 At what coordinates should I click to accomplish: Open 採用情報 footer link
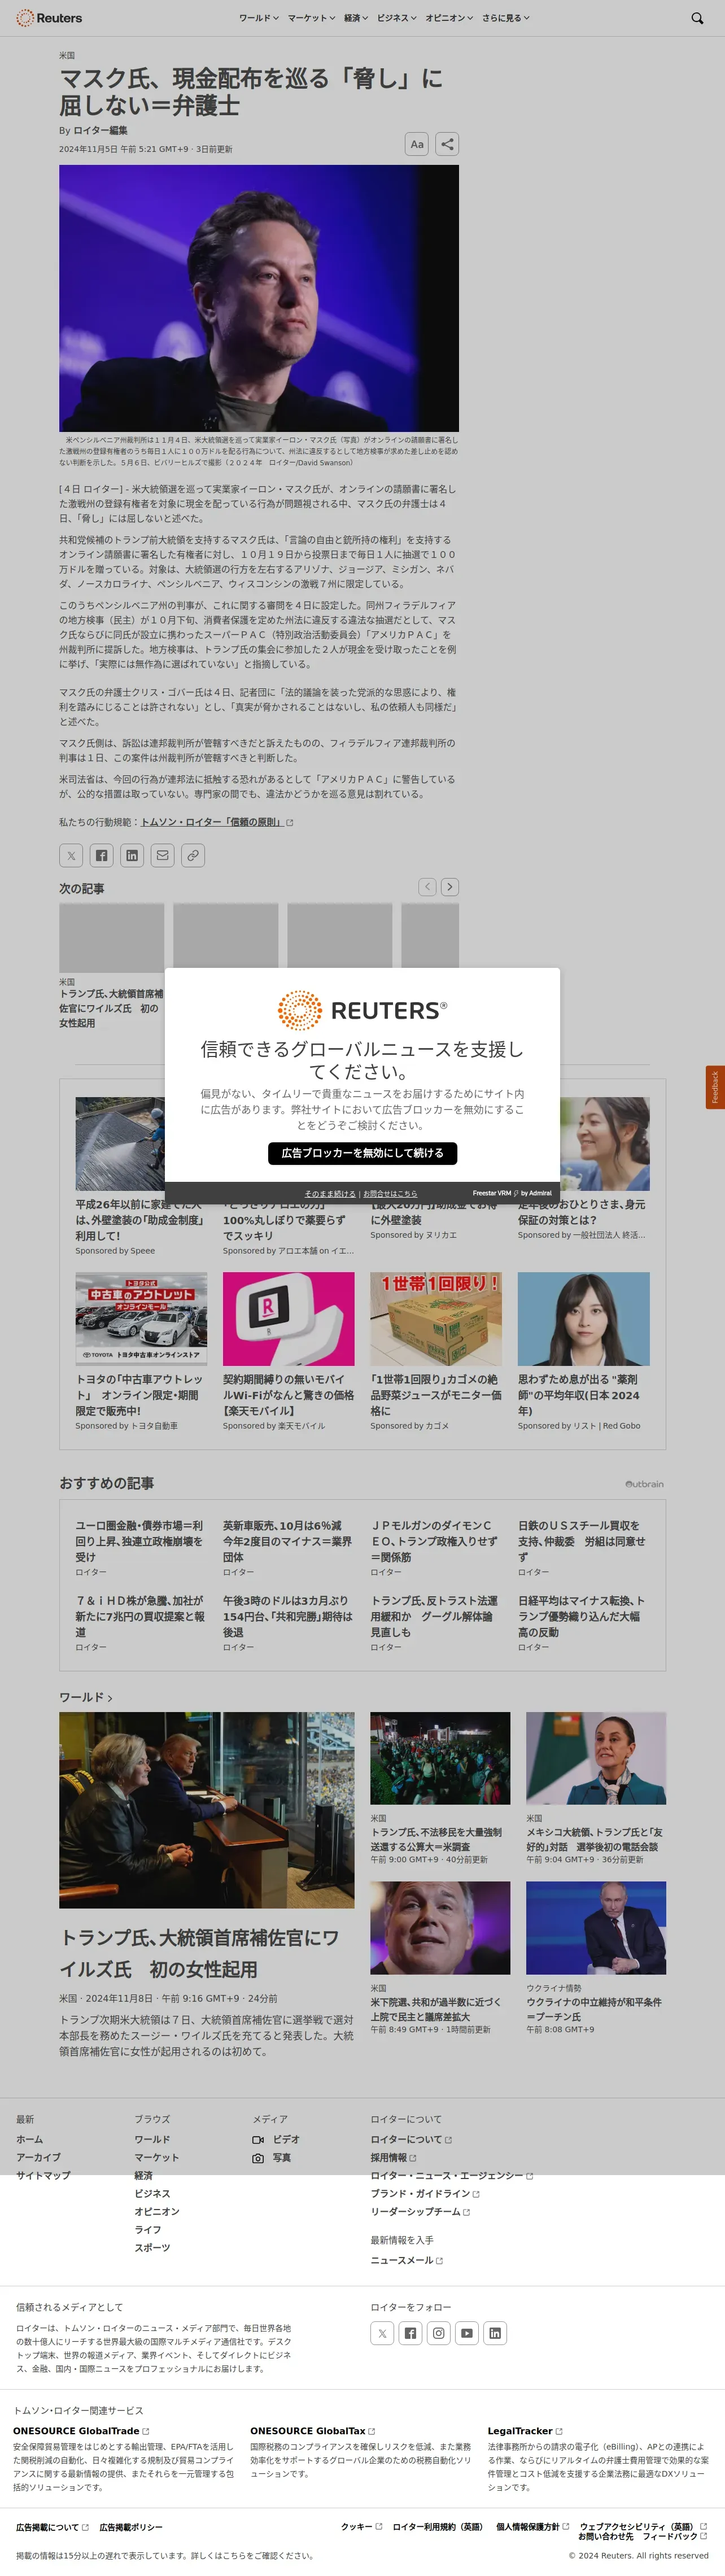coord(393,2157)
